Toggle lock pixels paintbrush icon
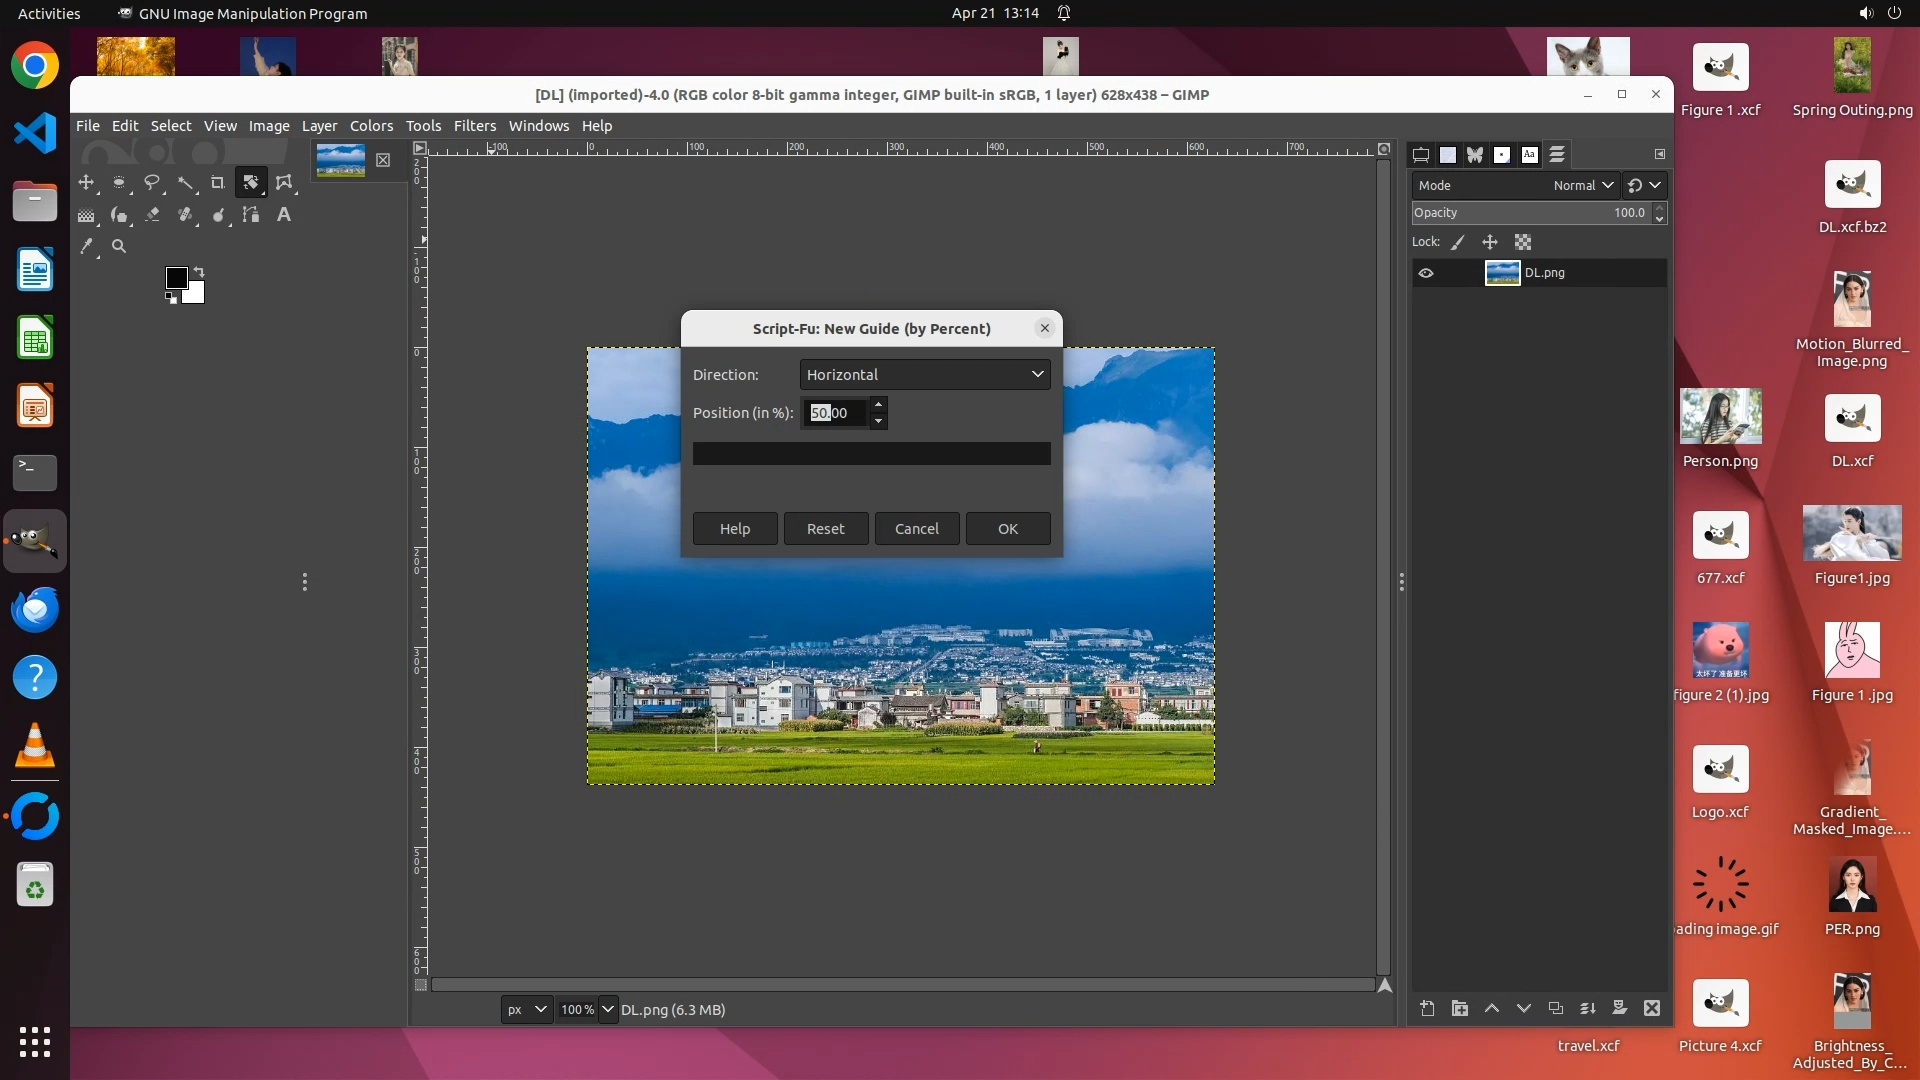Viewport: 1920px width, 1080px height. pos(1458,242)
